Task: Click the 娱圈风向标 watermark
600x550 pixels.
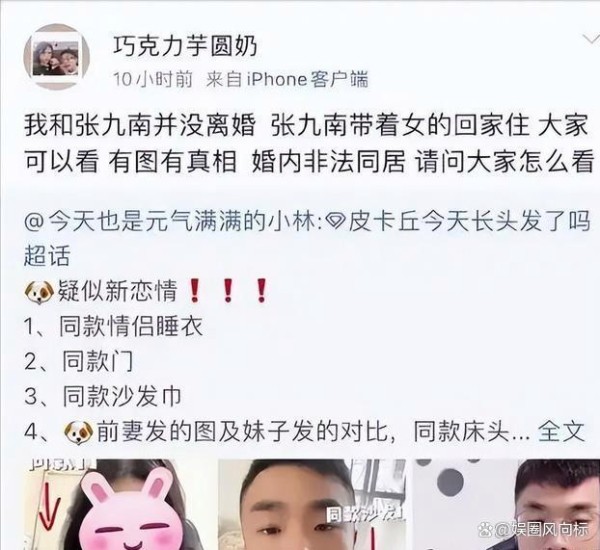Action: [x=542, y=530]
